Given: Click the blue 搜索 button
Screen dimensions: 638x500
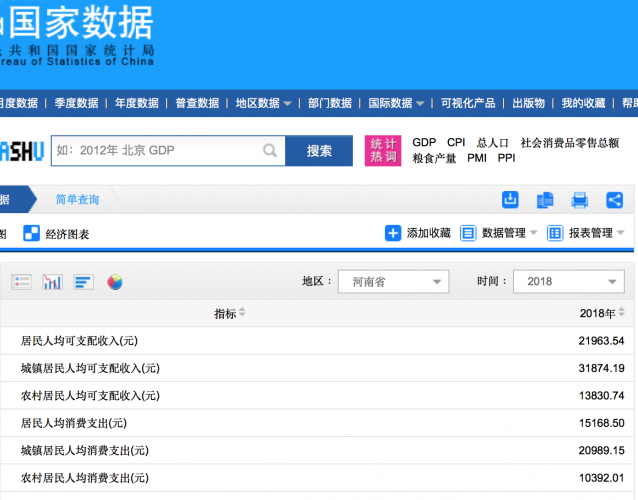Looking at the screenshot, I should tap(319, 151).
